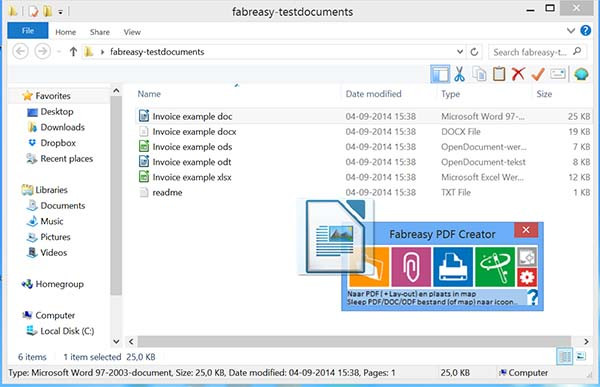Click fabreasy-testdocuments breadcrumb in address bar
The width and height of the screenshot is (600, 387).
coord(157,52)
